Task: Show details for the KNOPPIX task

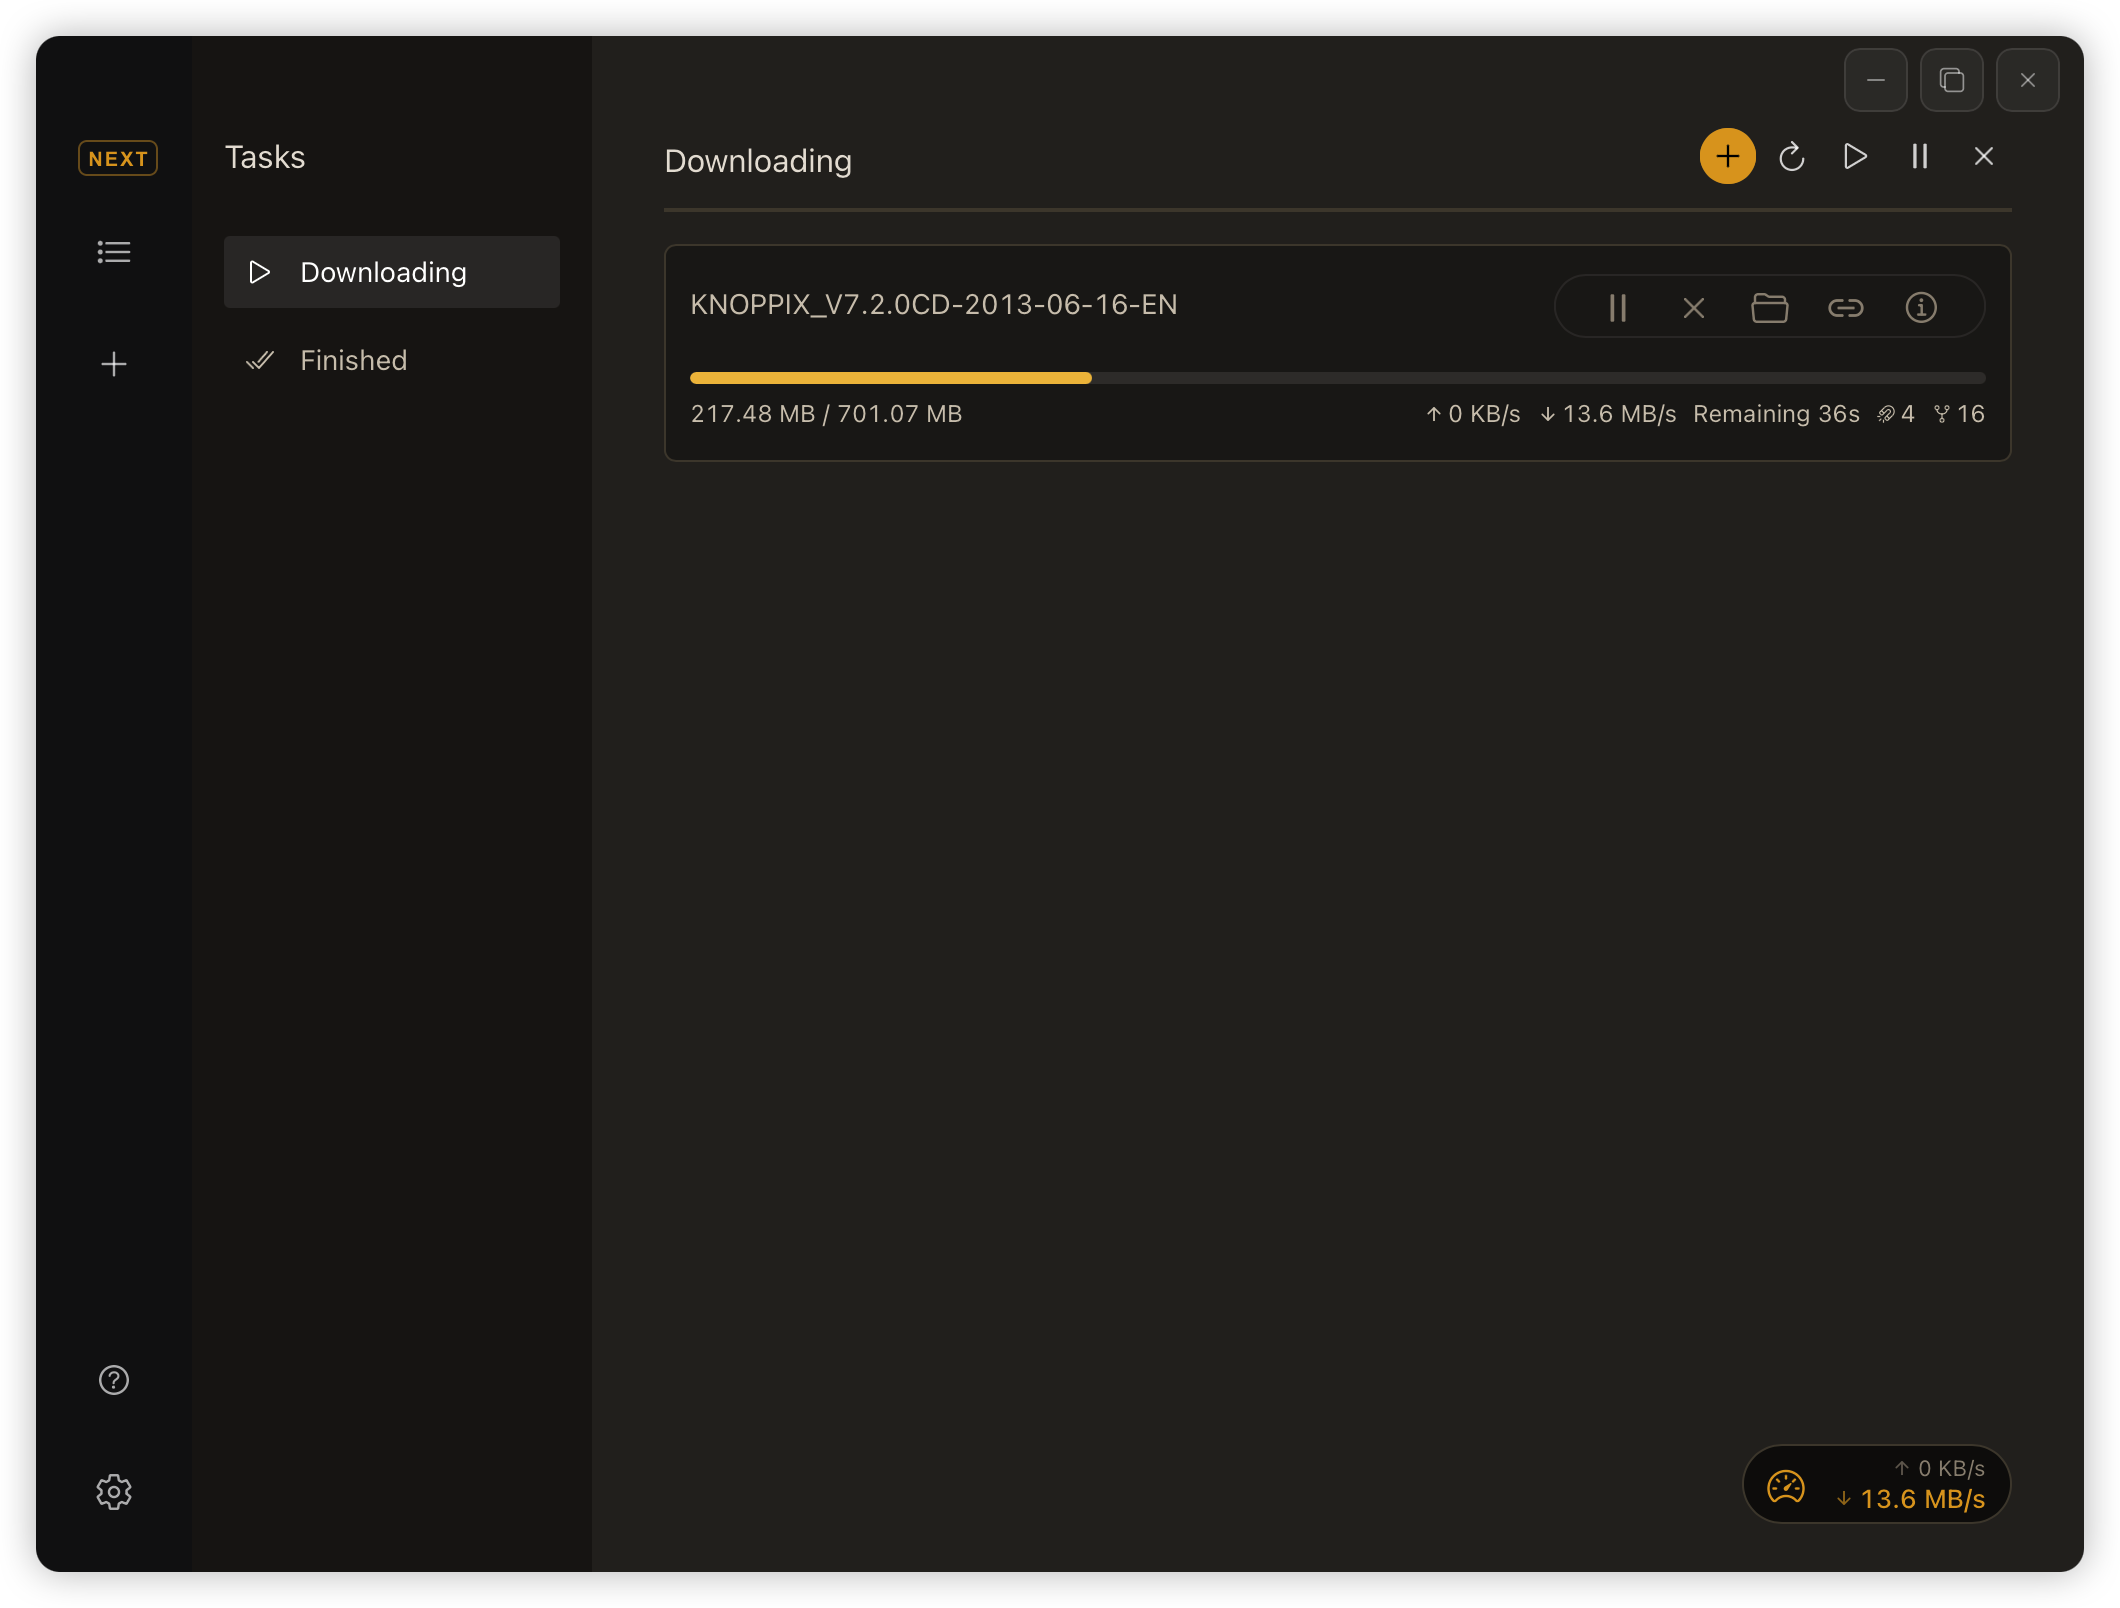Action: 1921,307
